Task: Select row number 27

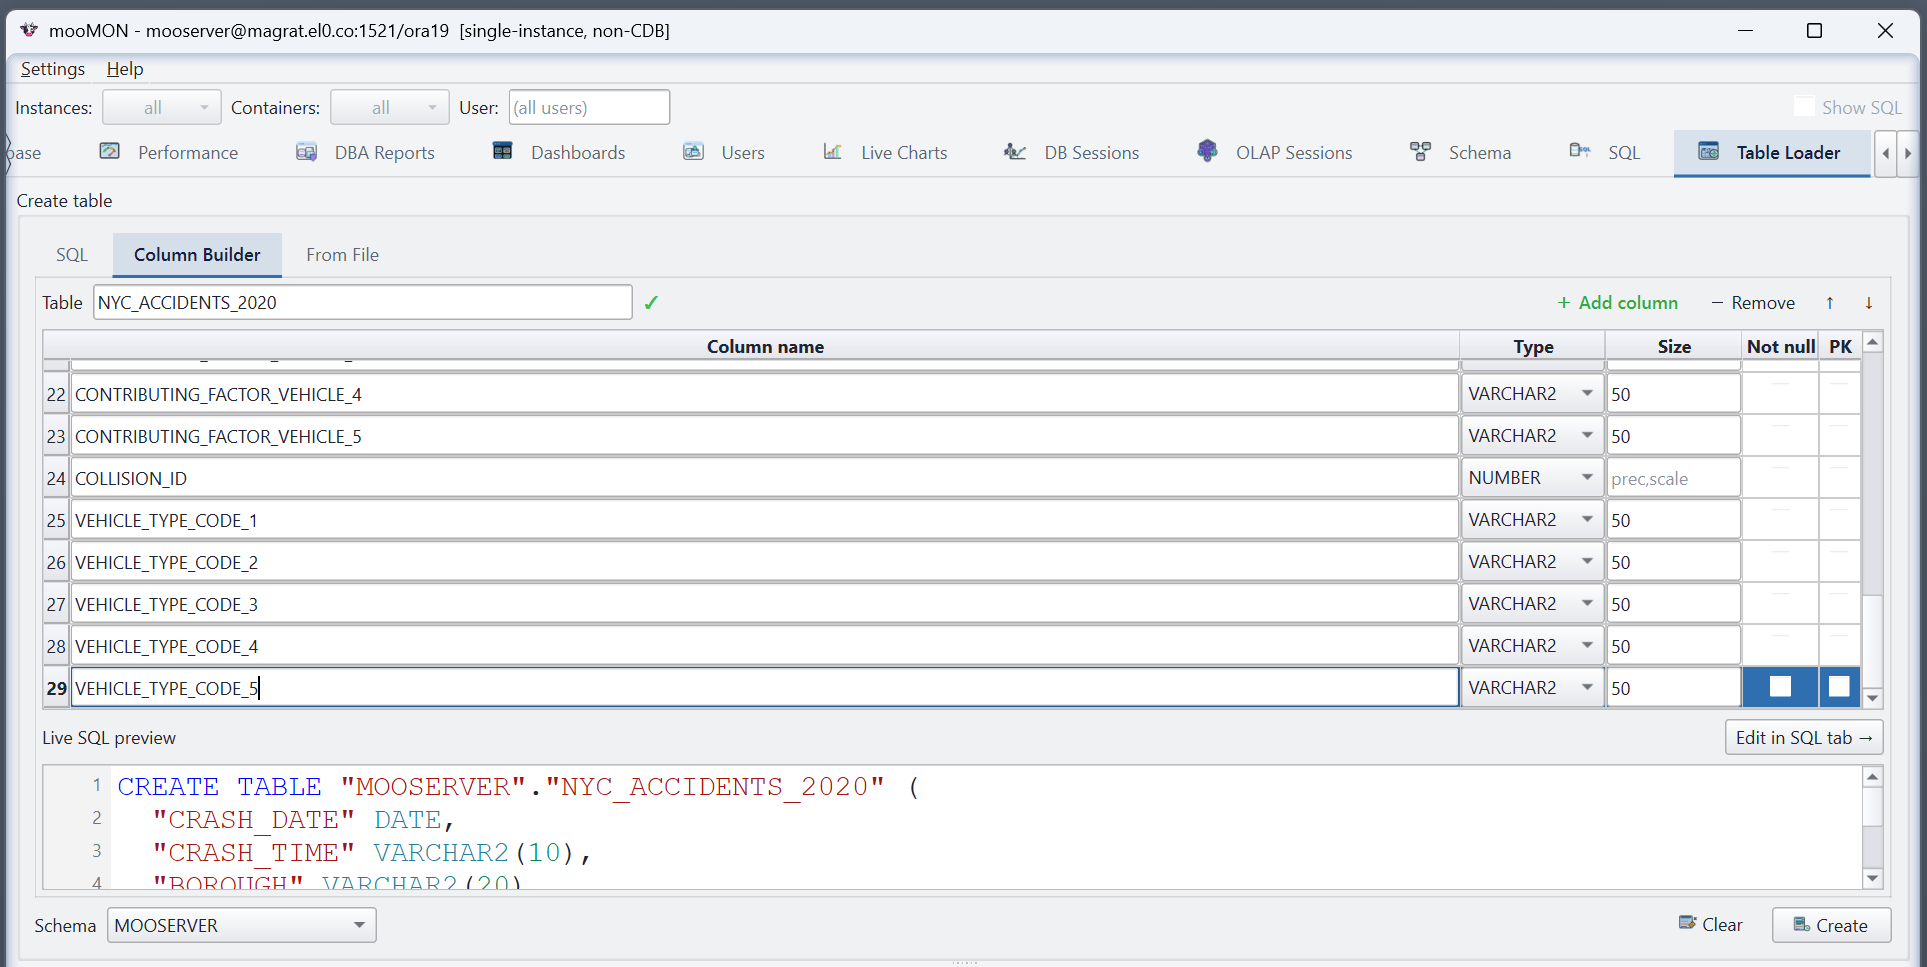Action: pos(56,604)
